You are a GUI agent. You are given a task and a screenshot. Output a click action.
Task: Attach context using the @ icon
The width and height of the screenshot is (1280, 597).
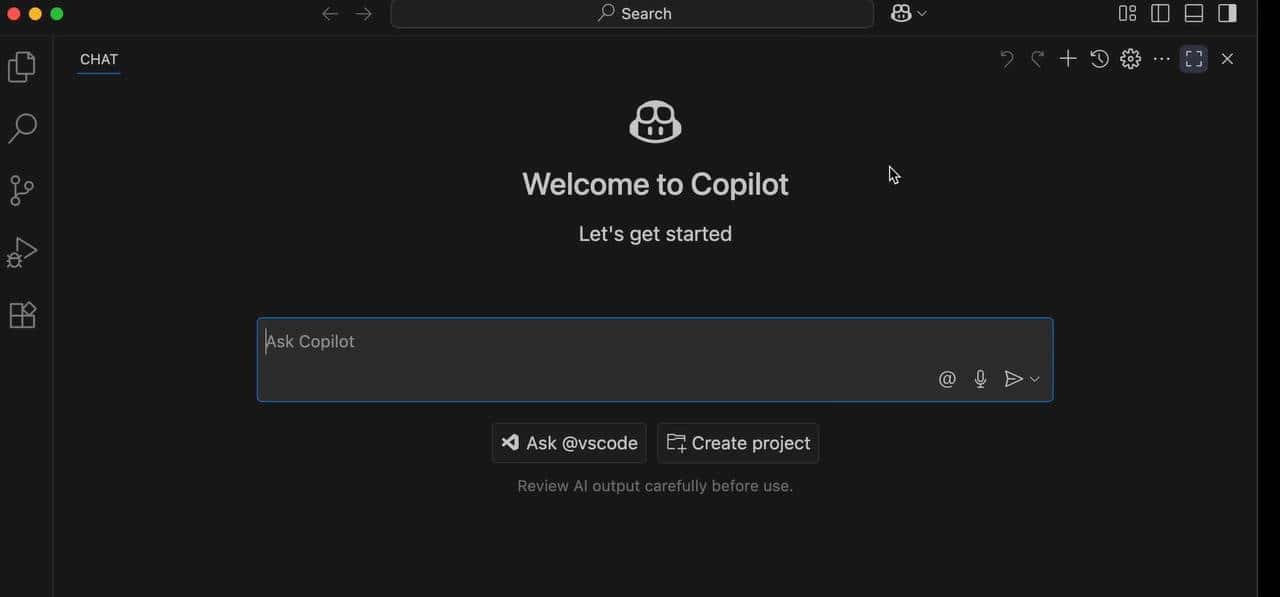947,378
